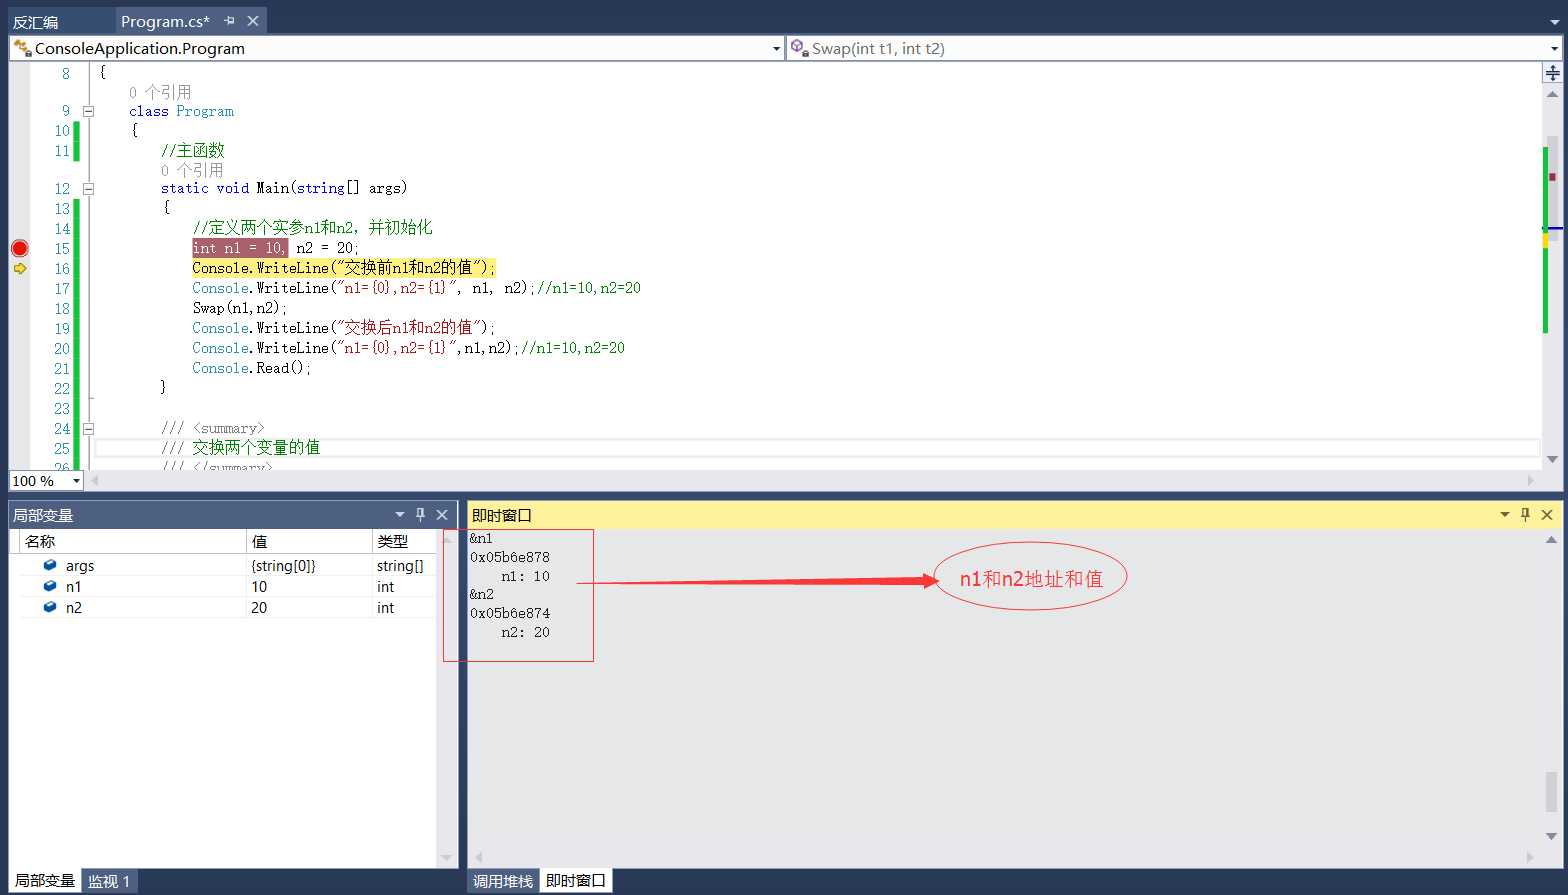Open the 100 % zoom dropdown
The height and width of the screenshot is (895, 1568).
pyautogui.click(x=76, y=481)
